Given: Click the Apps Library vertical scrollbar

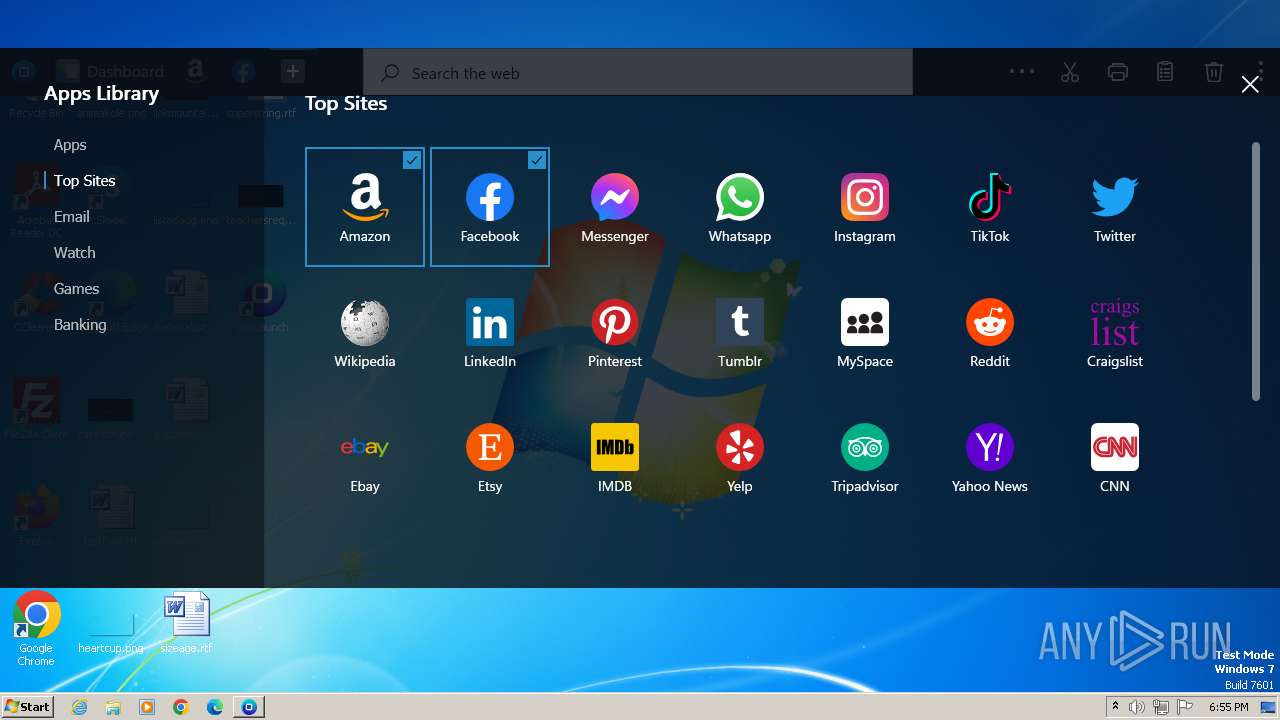Looking at the screenshot, I should pos(1256,271).
